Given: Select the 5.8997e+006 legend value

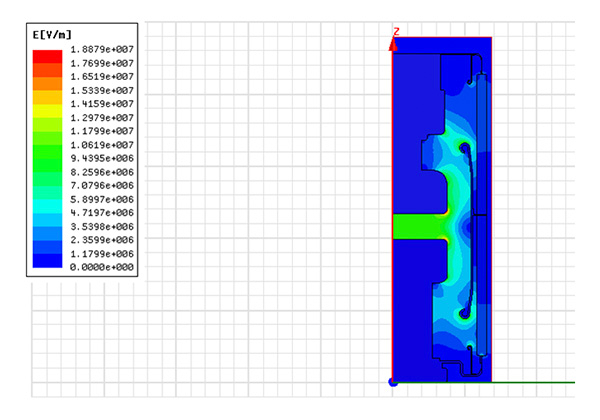Looking at the screenshot, I should [x=102, y=199].
